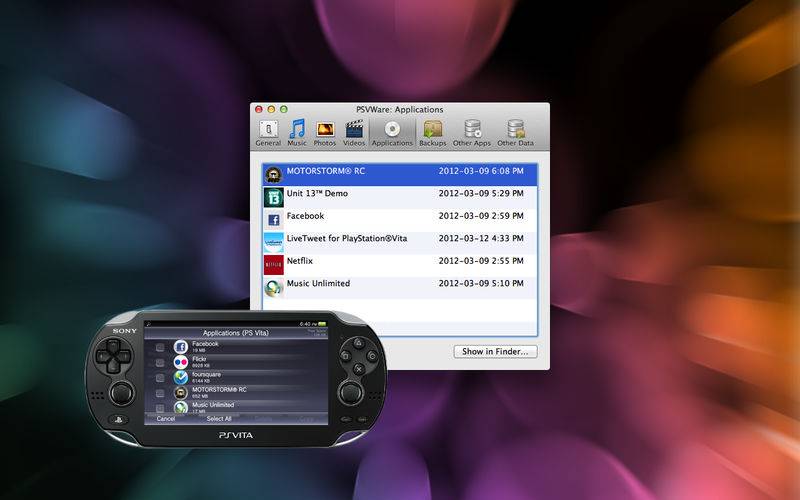Image resolution: width=800 pixels, height=500 pixels.
Task: Click the Vita cross button
Action: (x=359, y=368)
